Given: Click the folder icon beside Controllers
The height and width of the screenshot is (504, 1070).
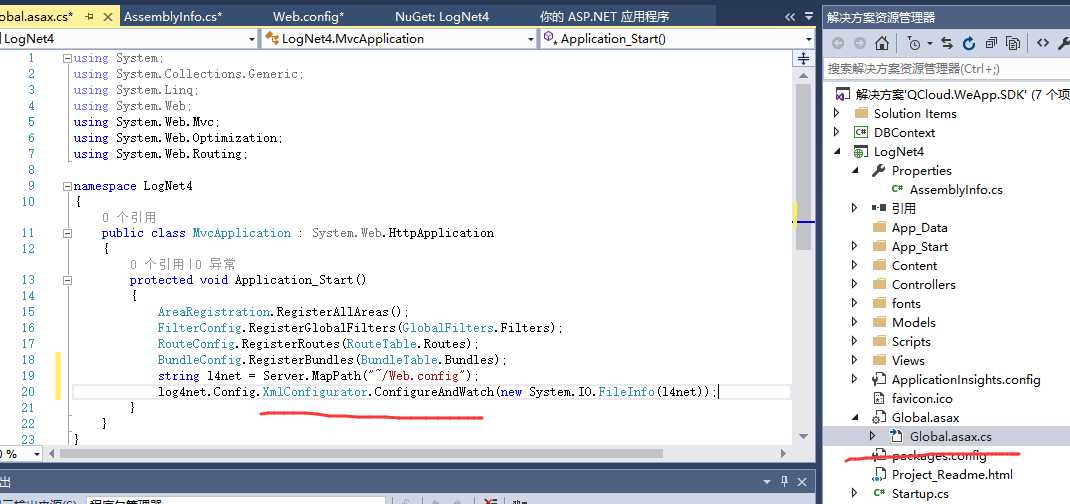Looking at the screenshot, I should (x=879, y=284).
